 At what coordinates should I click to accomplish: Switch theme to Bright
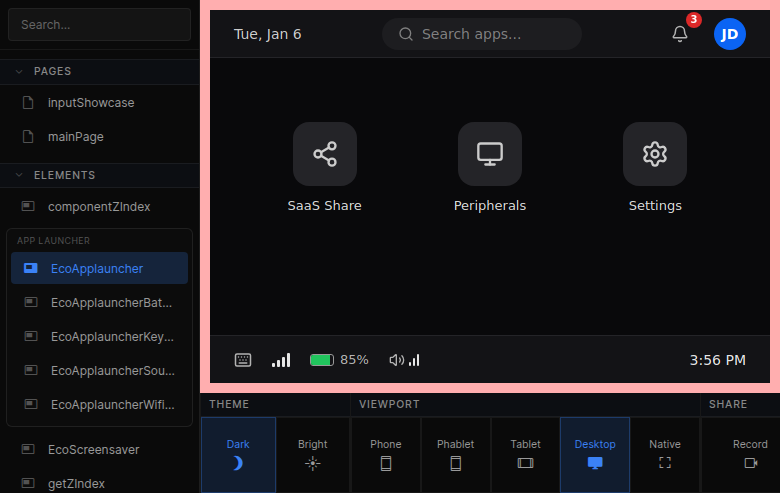313,454
